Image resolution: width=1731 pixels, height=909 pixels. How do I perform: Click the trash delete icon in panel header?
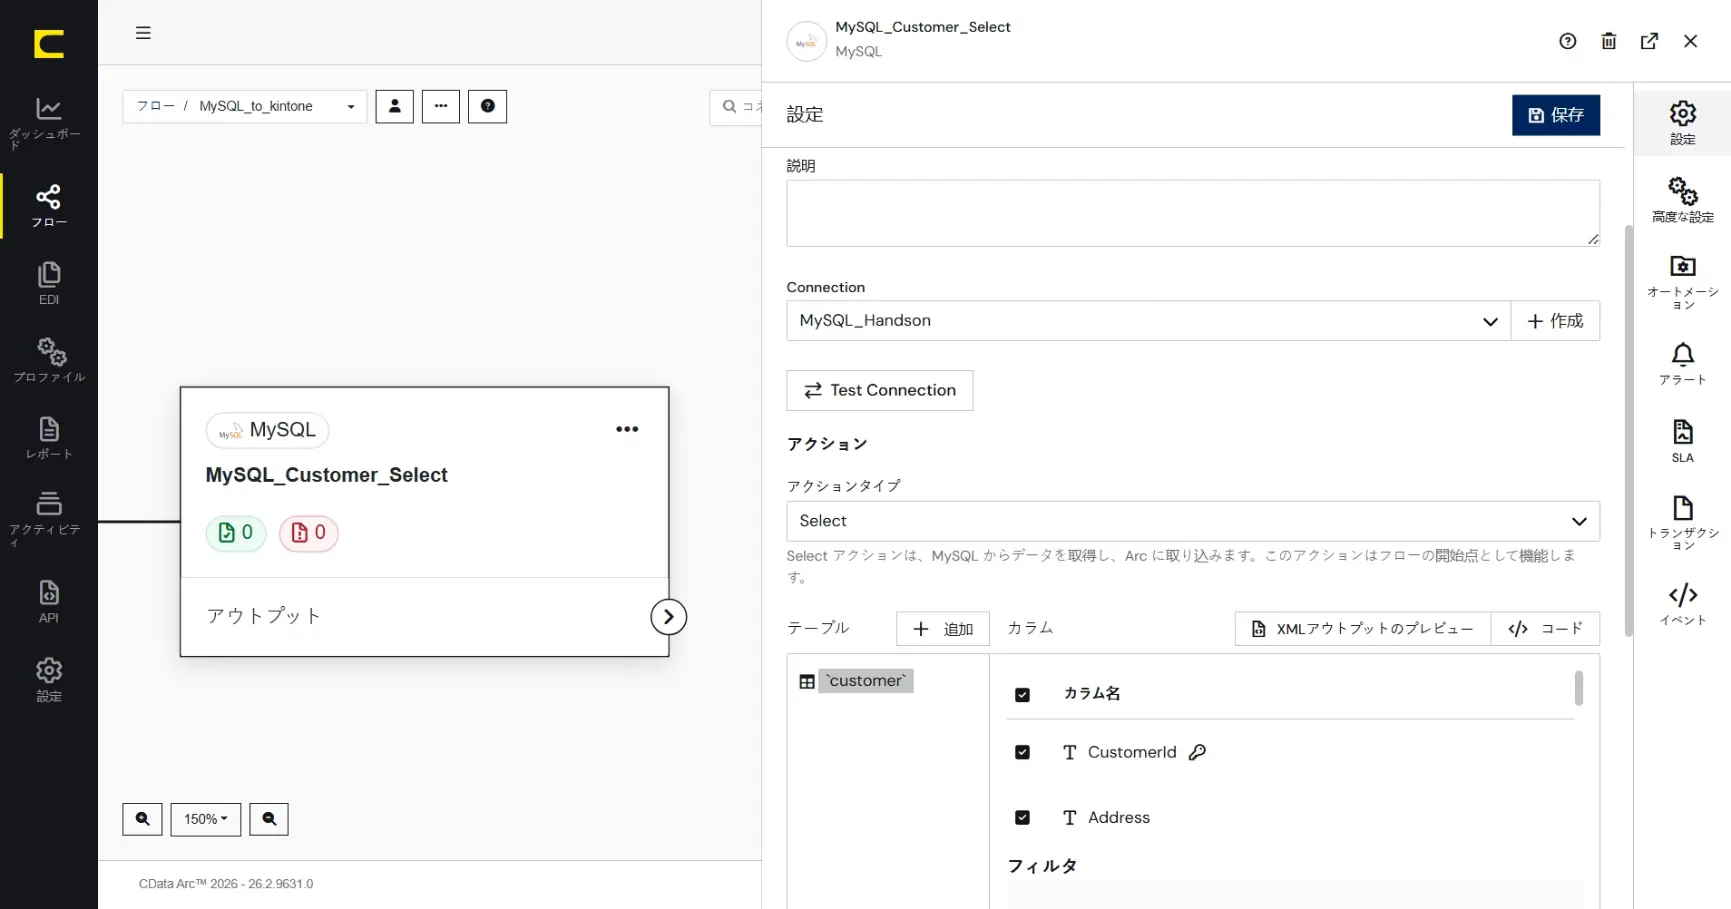(1609, 41)
